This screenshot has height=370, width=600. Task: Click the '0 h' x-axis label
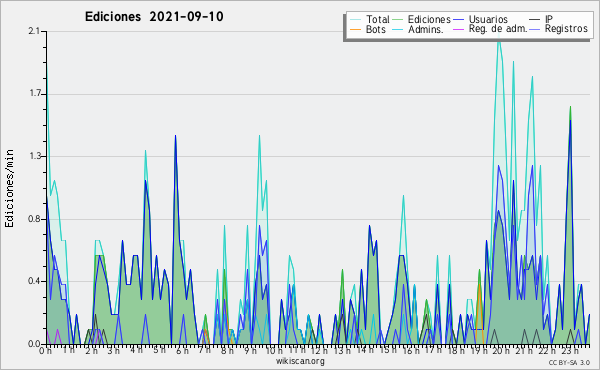pos(46,350)
